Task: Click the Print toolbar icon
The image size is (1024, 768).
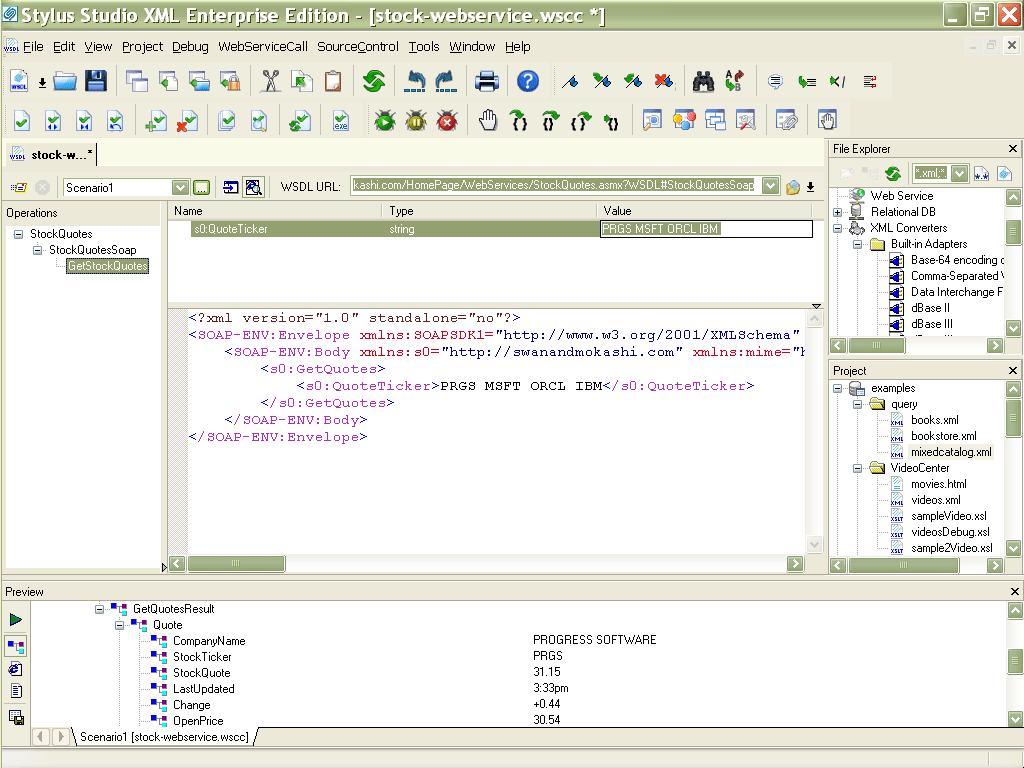Action: (x=487, y=82)
